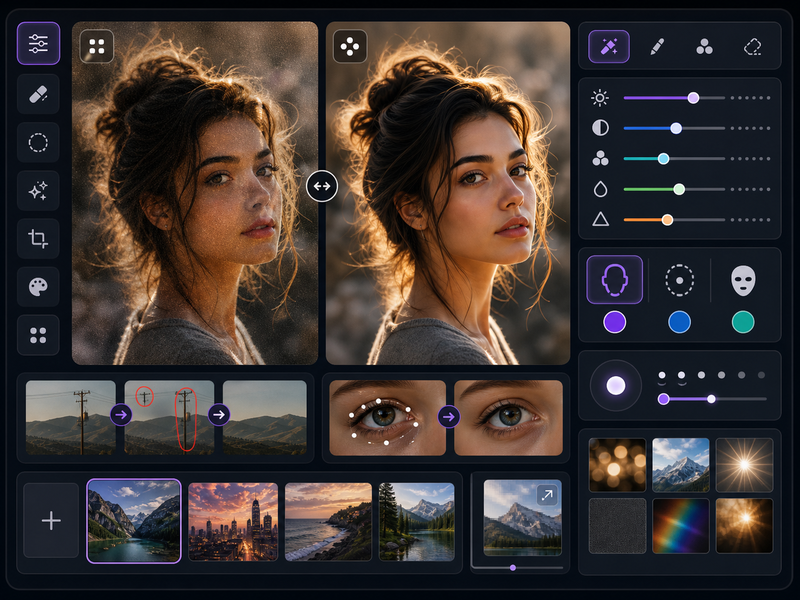The width and height of the screenshot is (800, 600).
Task: Adjust the purple brightness slider handle
Action: tap(693, 98)
